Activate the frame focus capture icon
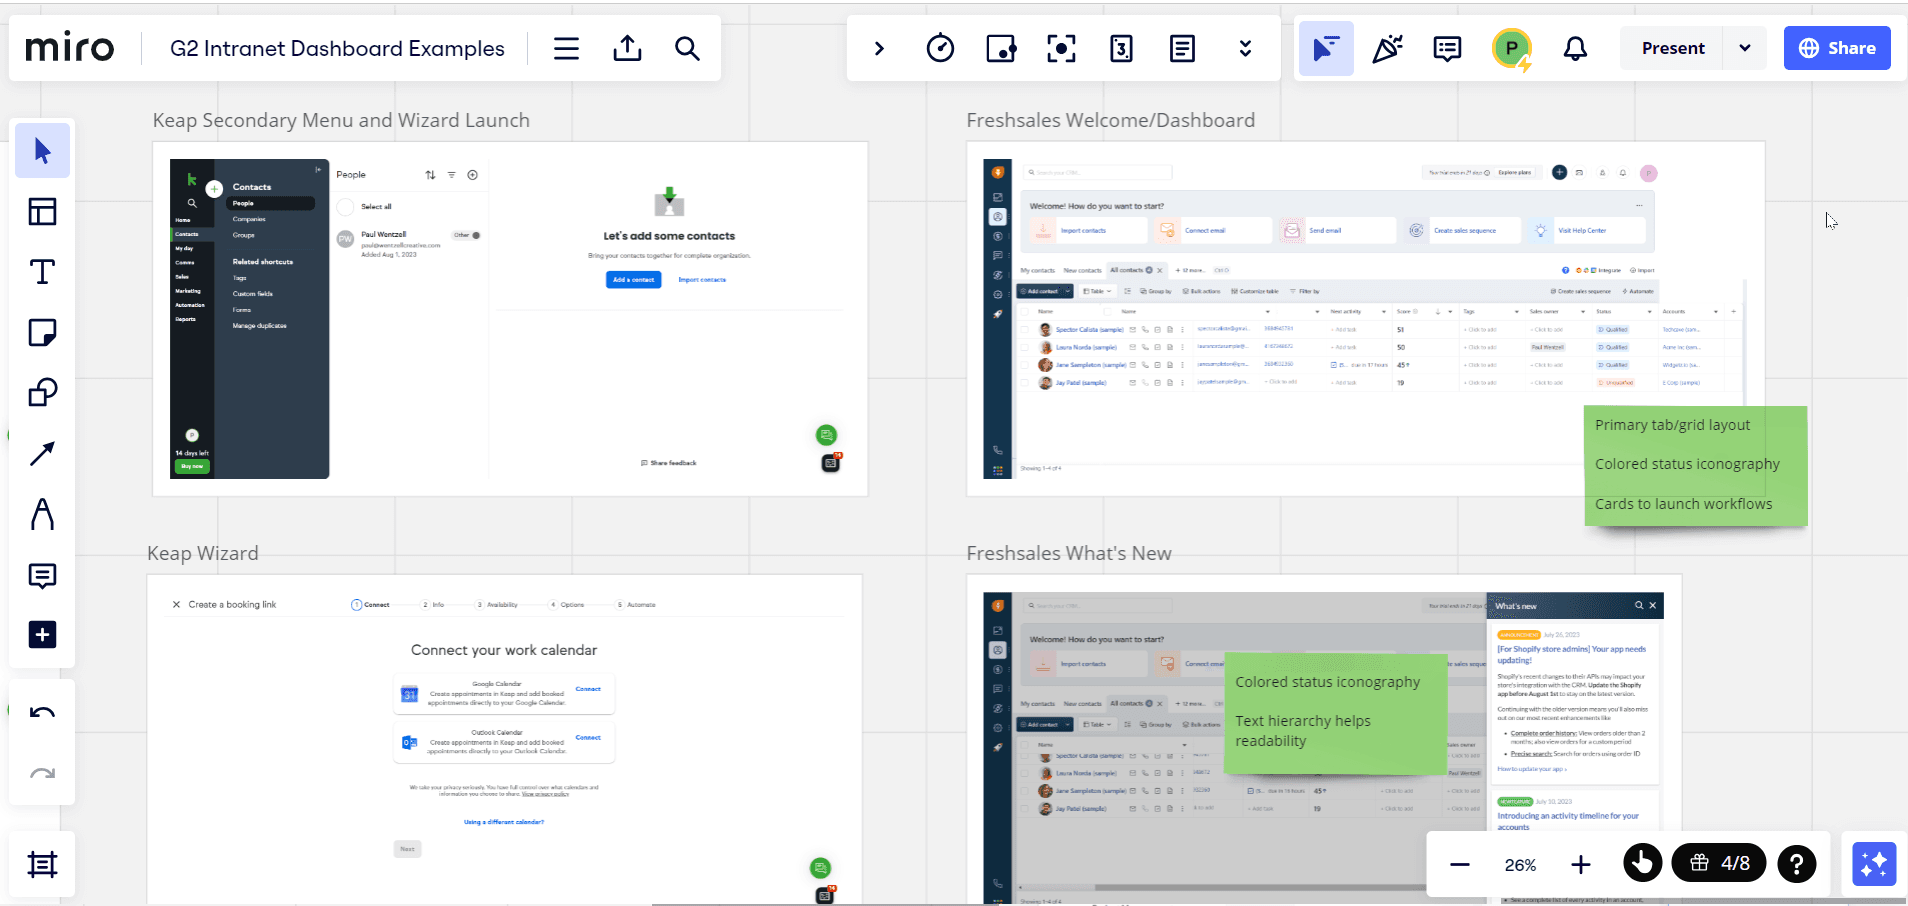Screen dimensions: 1908x906 (1061, 48)
